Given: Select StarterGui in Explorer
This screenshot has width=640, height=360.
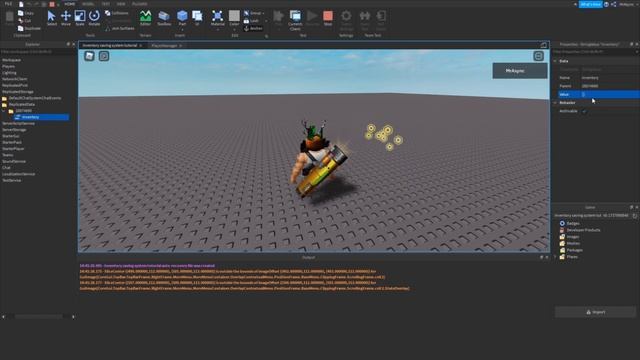Looking at the screenshot, I should [x=11, y=136].
